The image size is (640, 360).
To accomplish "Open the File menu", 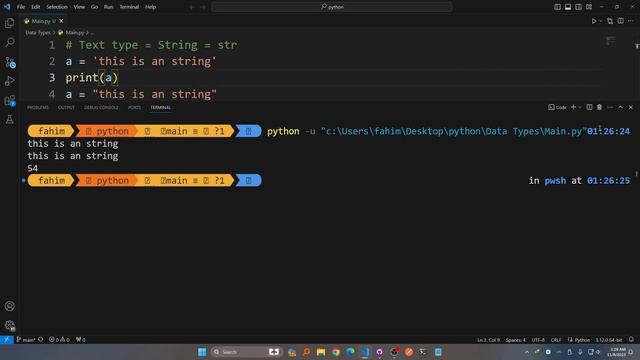I will pyautogui.click(x=21, y=7).
